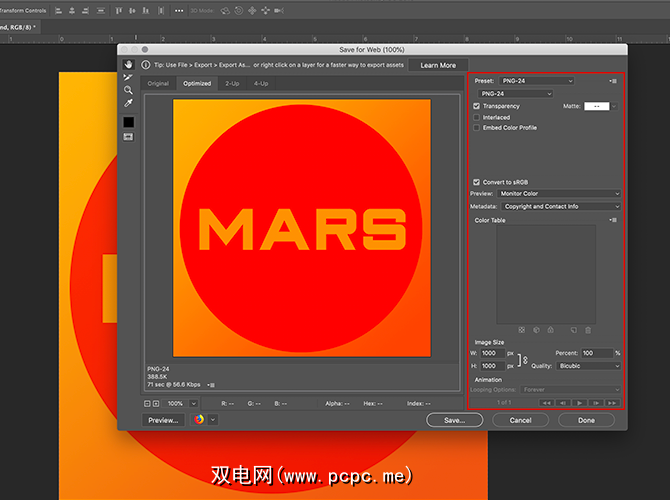Enable the Interlaced checkbox

pos(477,117)
